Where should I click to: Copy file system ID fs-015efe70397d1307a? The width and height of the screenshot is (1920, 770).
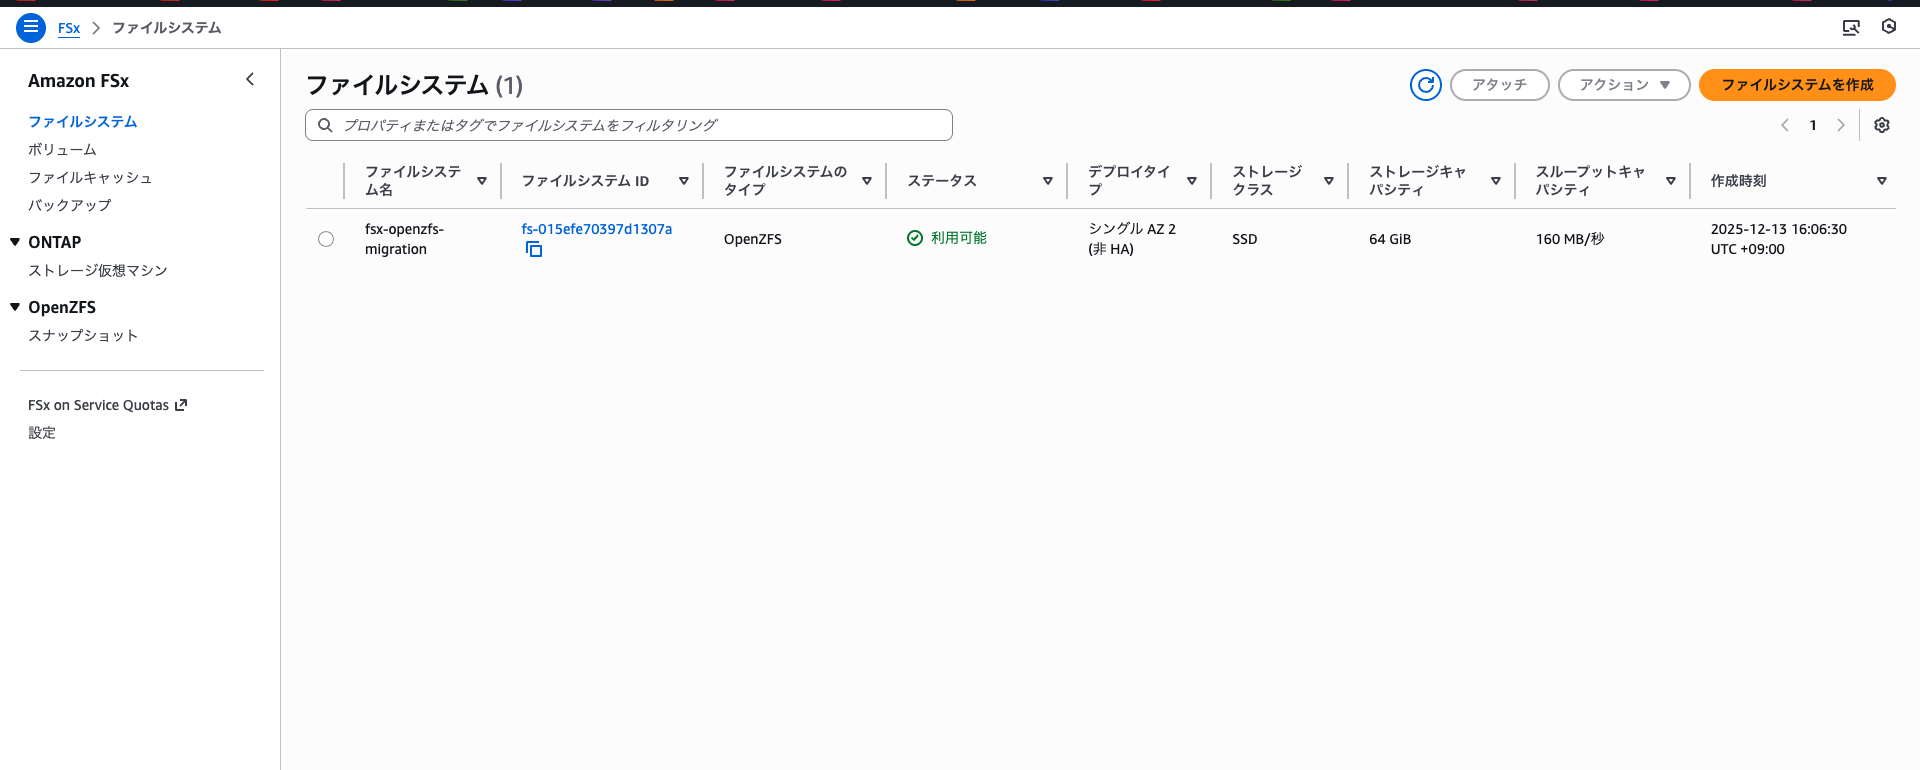click(x=534, y=249)
